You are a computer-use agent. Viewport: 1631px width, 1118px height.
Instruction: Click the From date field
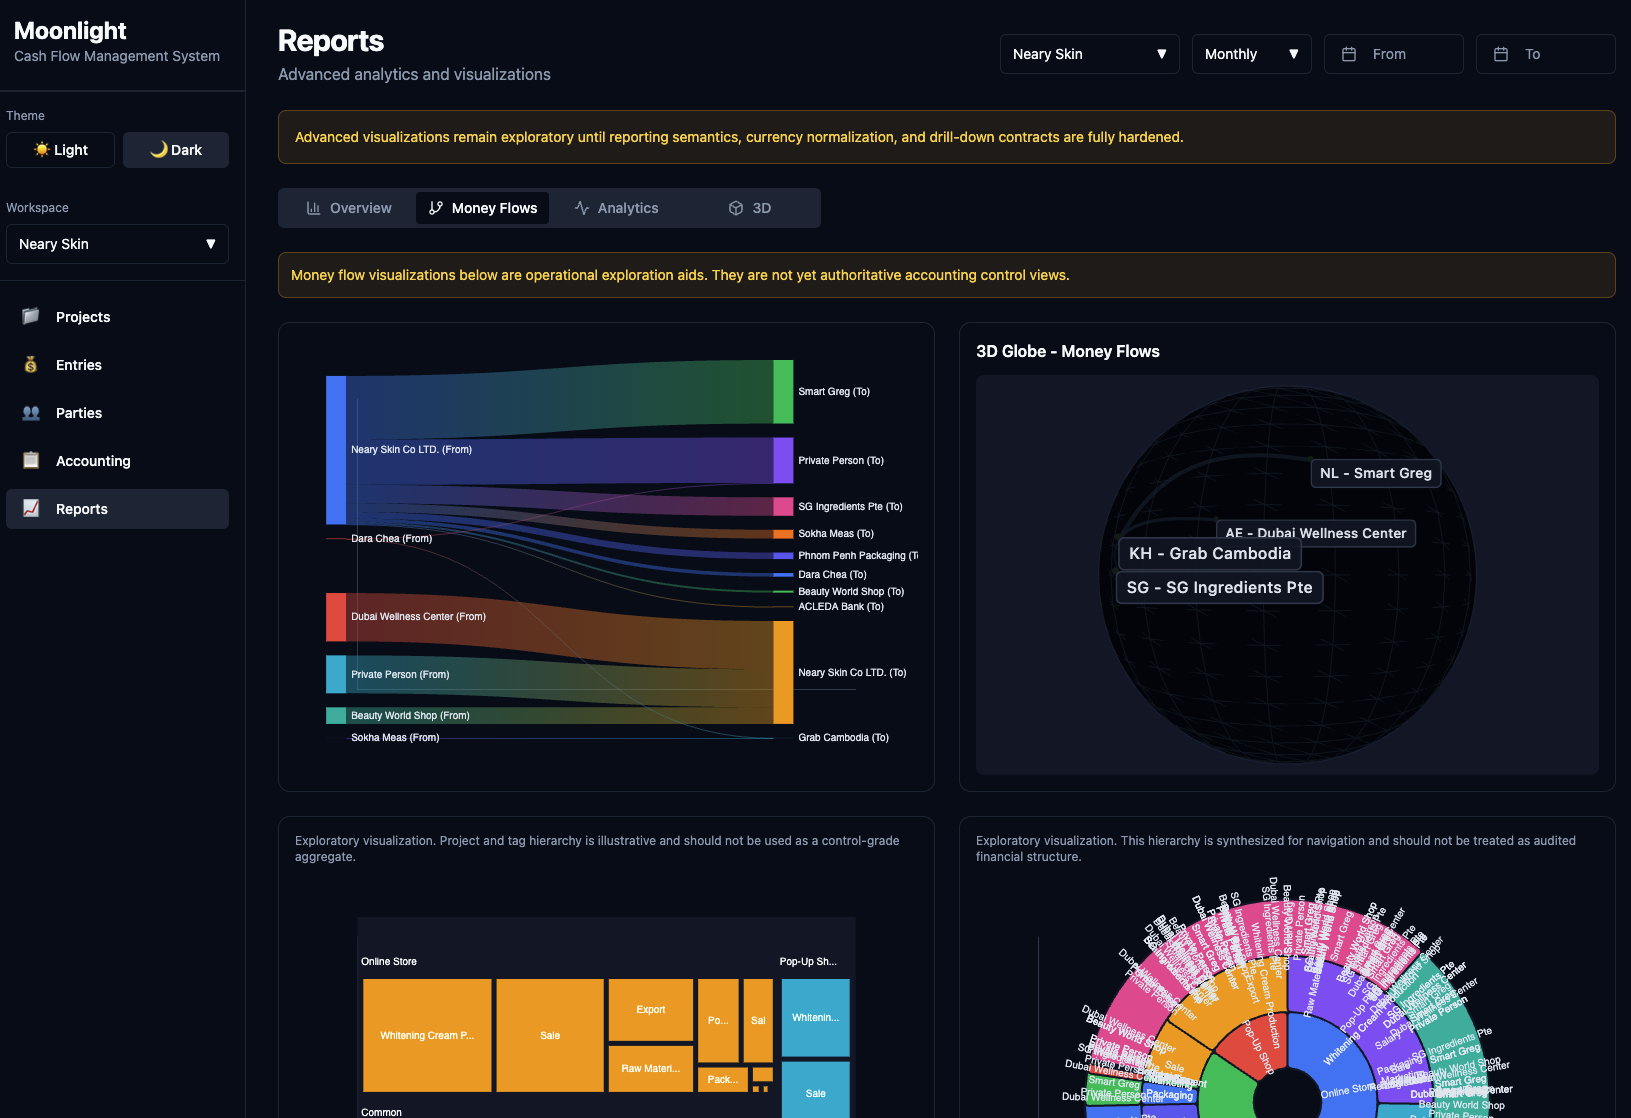(x=1394, y=54)
